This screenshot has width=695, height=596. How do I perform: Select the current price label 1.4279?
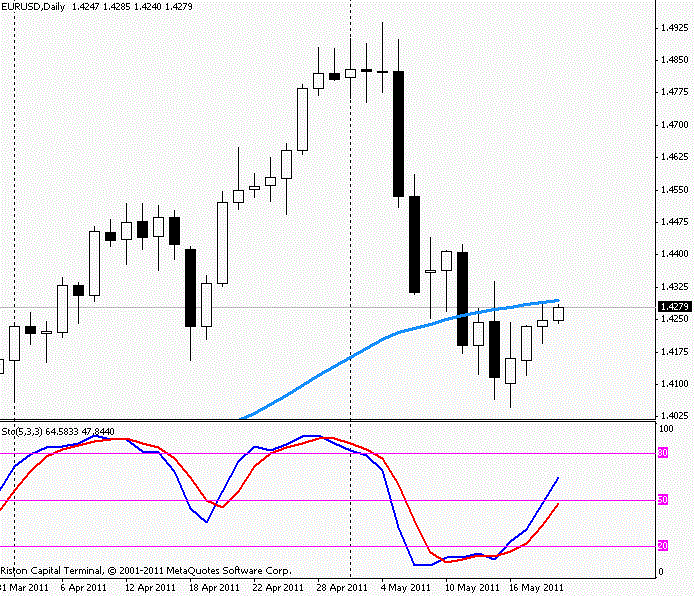point(675,307)
